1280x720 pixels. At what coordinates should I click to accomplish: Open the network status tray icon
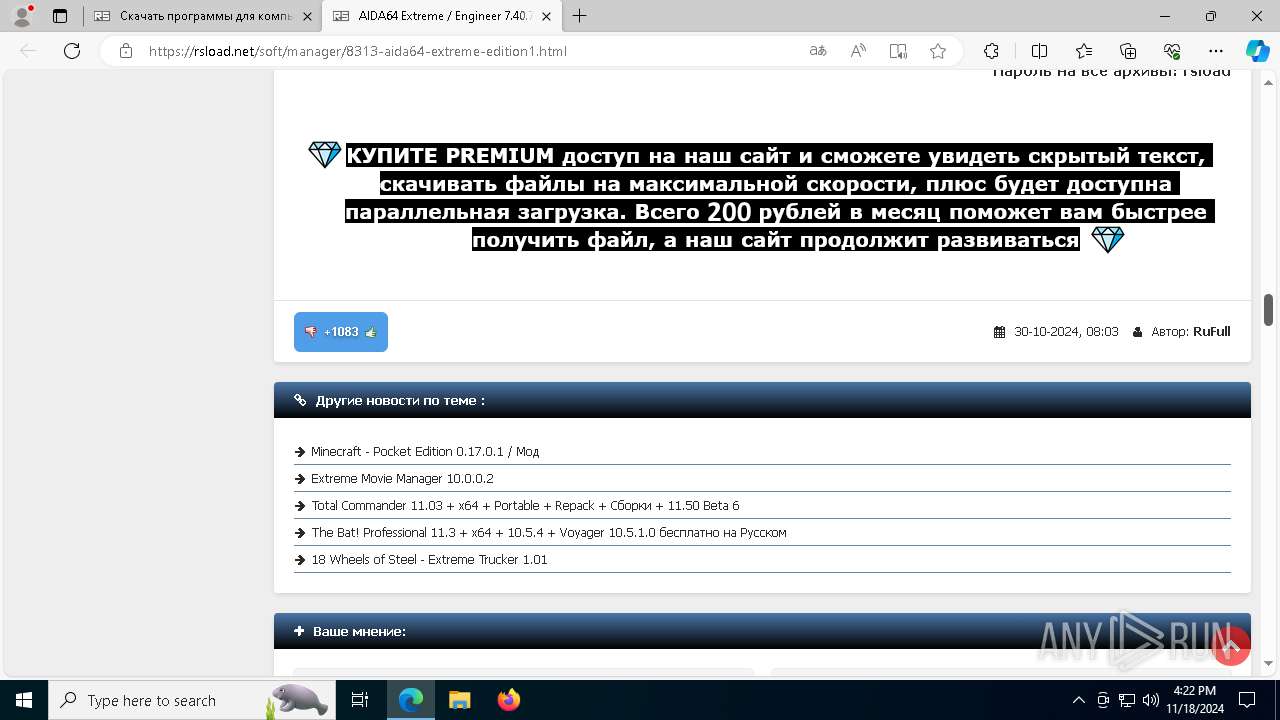point(1127,700)
